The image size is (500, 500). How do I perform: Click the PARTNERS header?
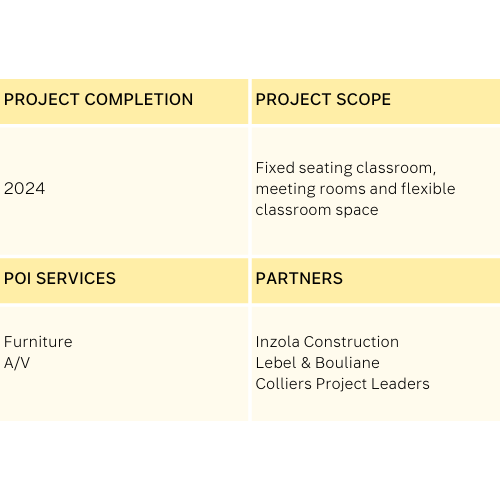tap(299, 278)
